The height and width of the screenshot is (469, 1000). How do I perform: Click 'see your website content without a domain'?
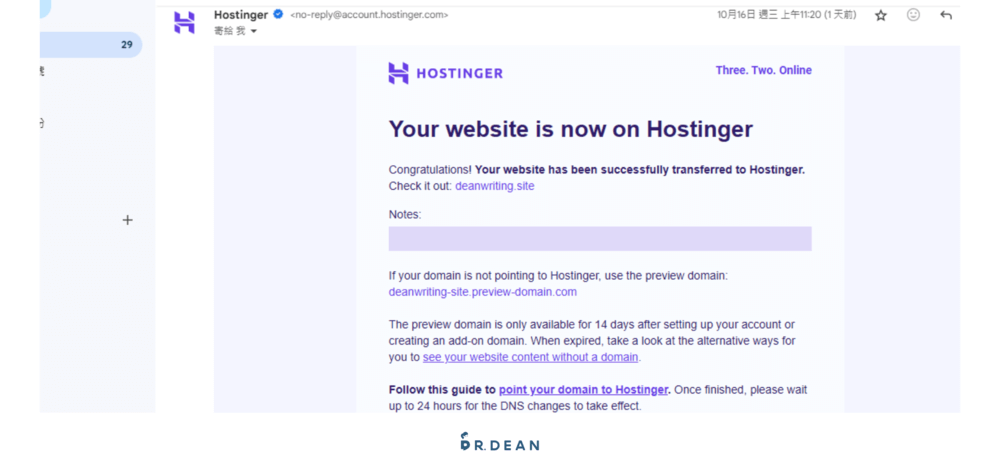click(530, 357)
